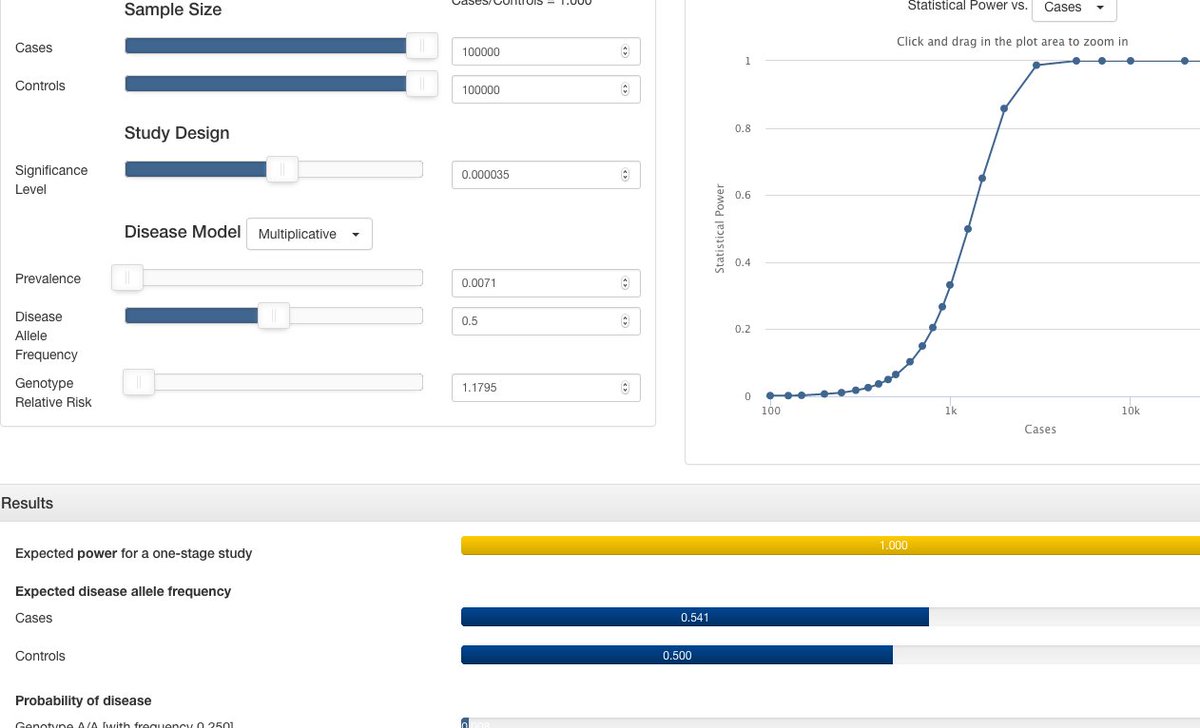The height and width of the screenshot is (728, 1200).
Task: Click the 1k x-axis tick label
Action: 950,411
